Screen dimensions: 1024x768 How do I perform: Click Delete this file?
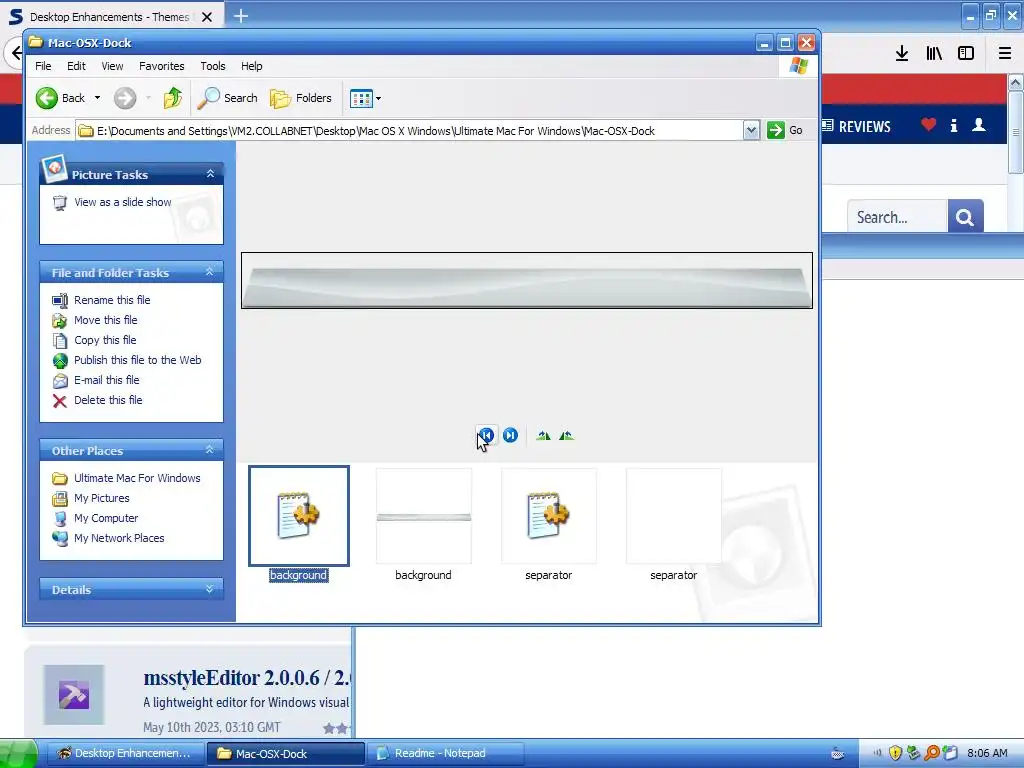pyautogui.click(x=108, y=400)
